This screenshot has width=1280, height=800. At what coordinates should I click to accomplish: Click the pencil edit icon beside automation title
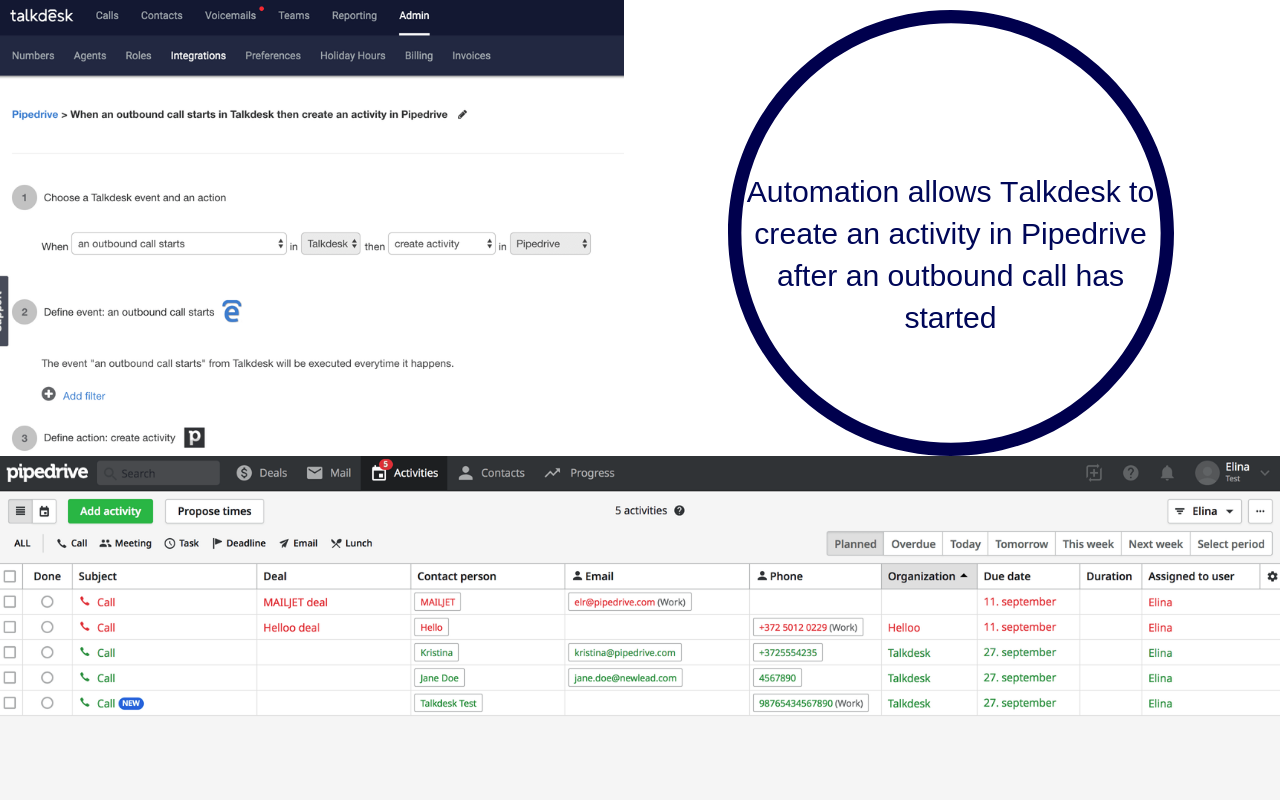pyautogui.click(x=462, y=115)
